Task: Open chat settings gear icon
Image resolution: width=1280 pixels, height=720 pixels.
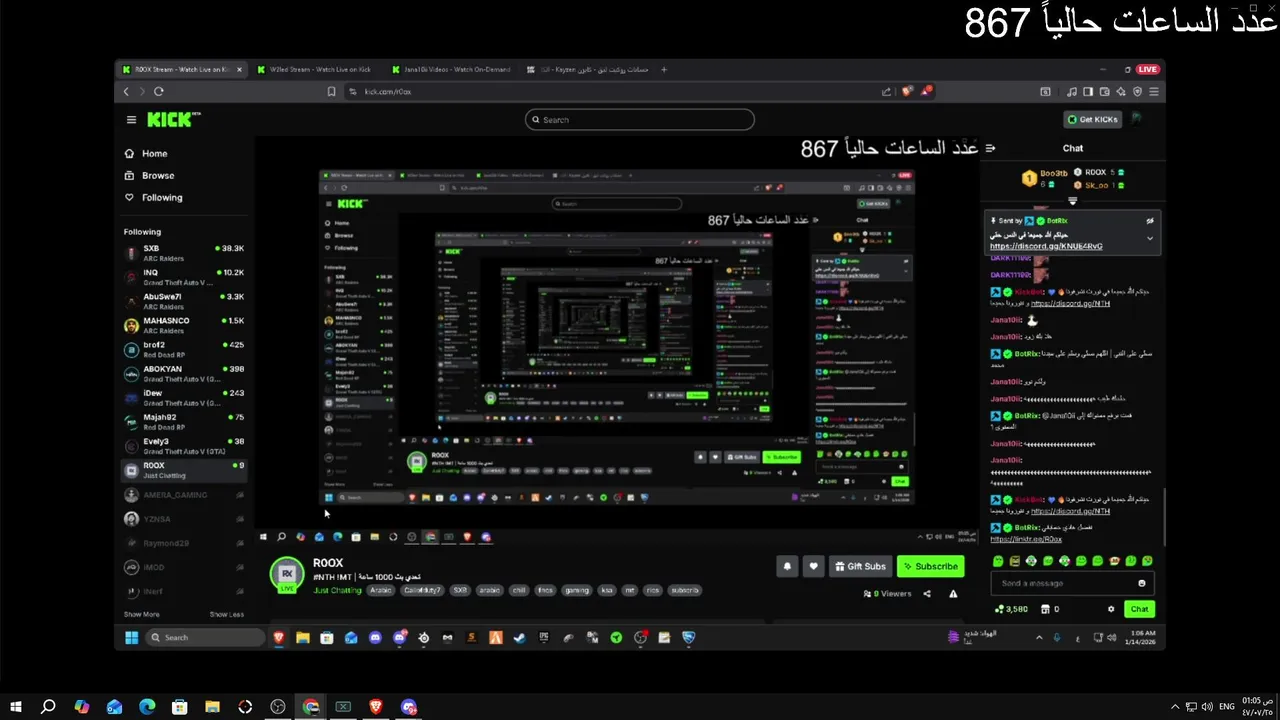Action: [x=1111, y=609]
